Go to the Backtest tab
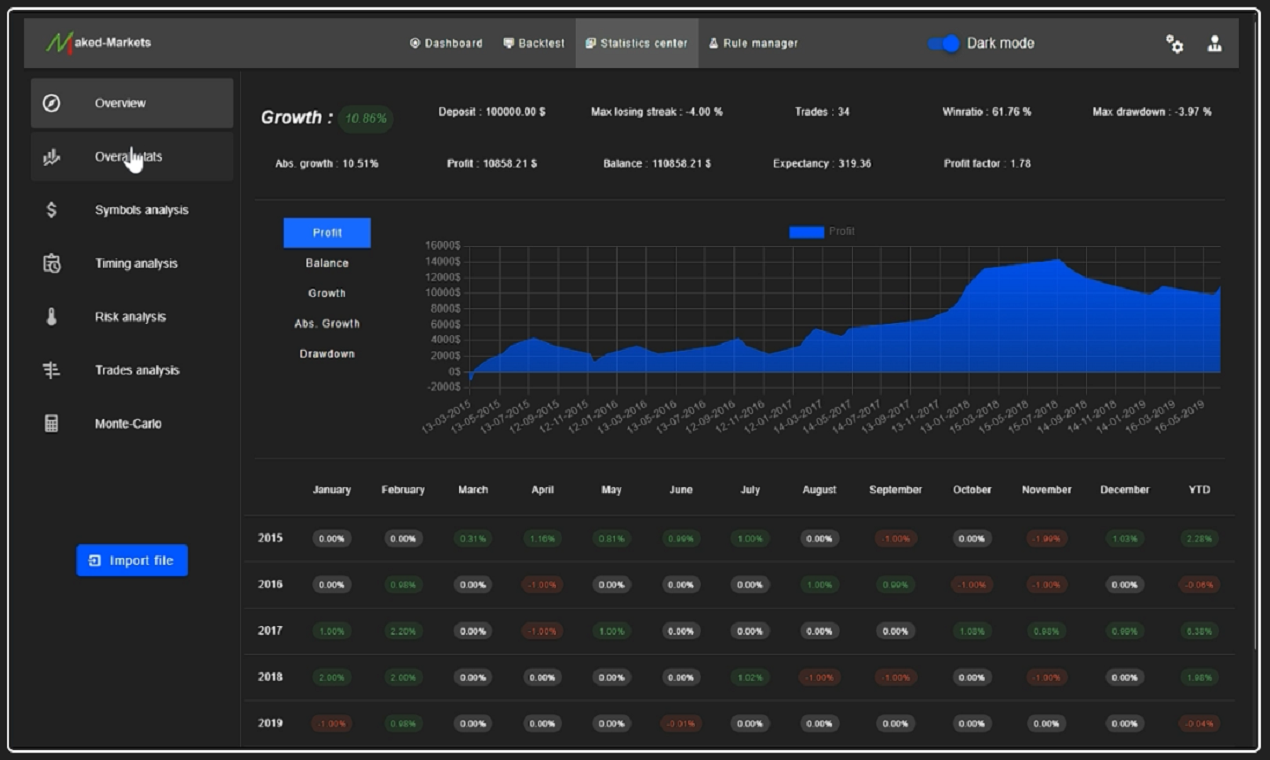Image resolution: width=1270 pixels, height=760 pixels. tap(534, 43)
